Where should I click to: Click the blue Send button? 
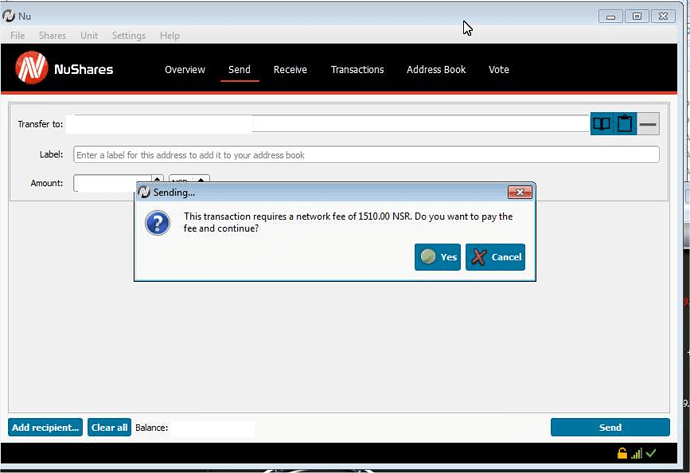tap(610, 427)
